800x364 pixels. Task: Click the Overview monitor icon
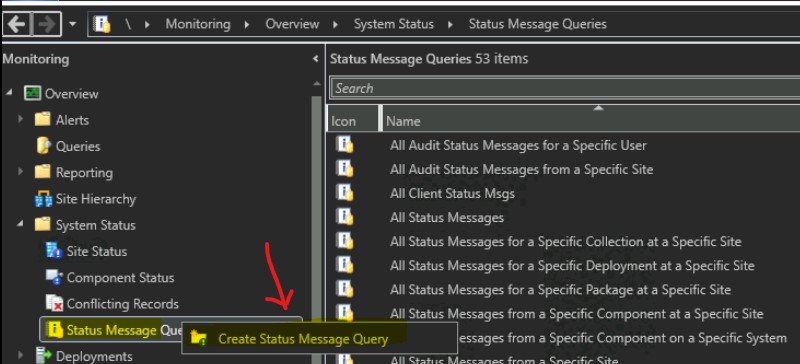click(x=32, y=93)
